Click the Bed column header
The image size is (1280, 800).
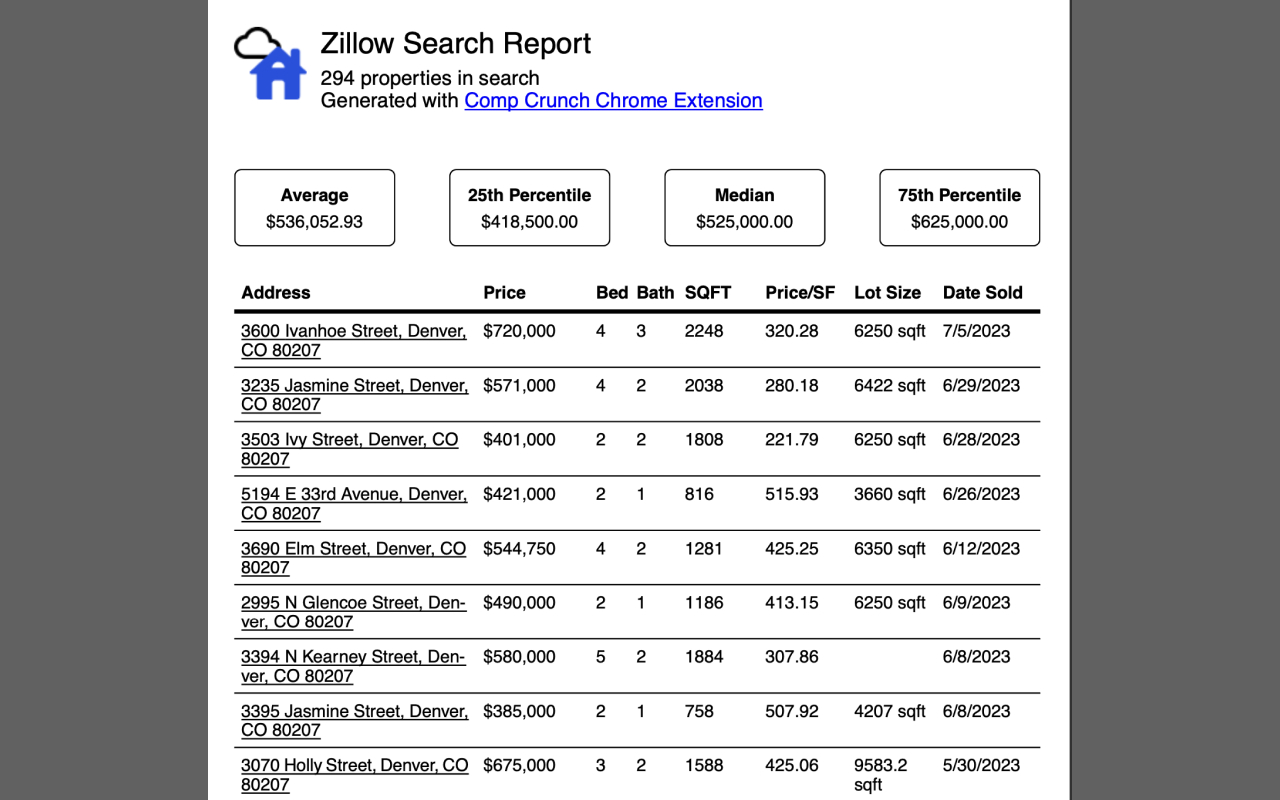[x=612, y=293]
